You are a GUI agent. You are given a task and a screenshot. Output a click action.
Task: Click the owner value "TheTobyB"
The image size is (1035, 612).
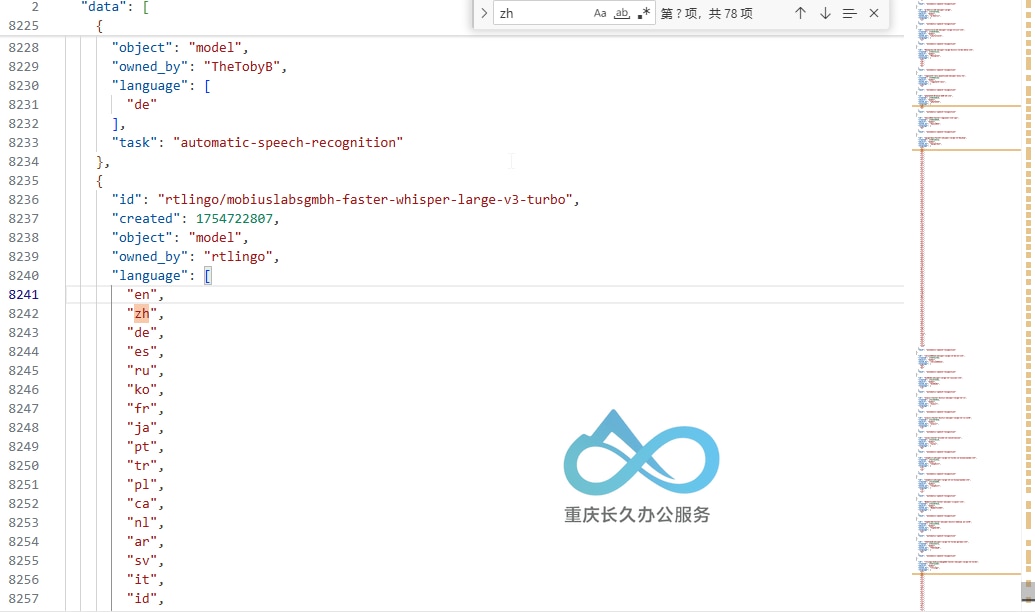[242, 67]
